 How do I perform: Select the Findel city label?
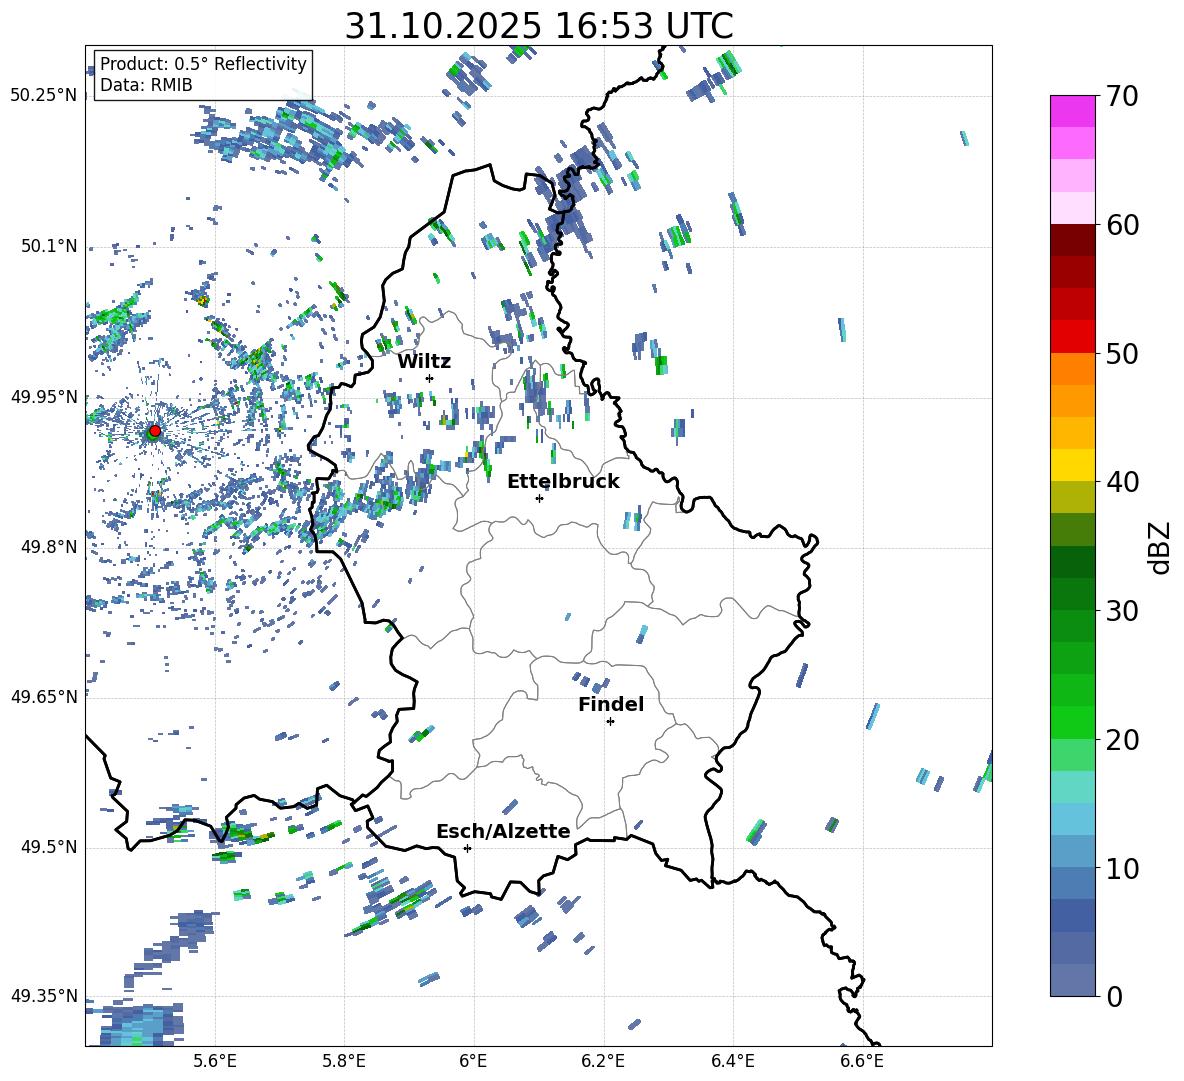[x=611, y=704]
